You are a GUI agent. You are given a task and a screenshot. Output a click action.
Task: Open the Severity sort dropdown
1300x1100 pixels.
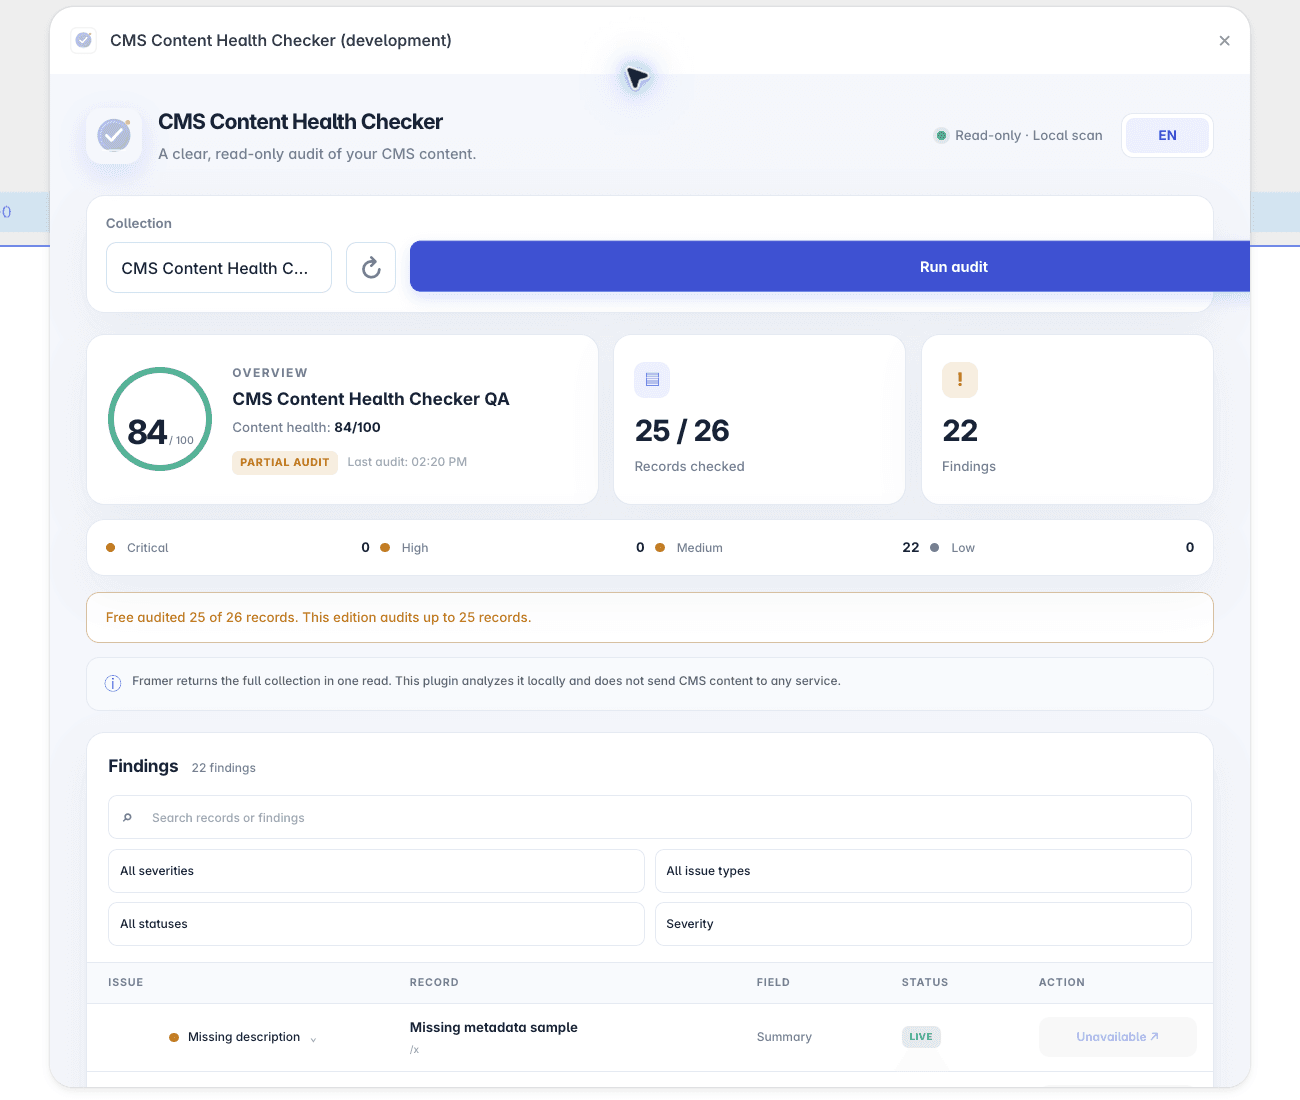[x=923, y=924]
